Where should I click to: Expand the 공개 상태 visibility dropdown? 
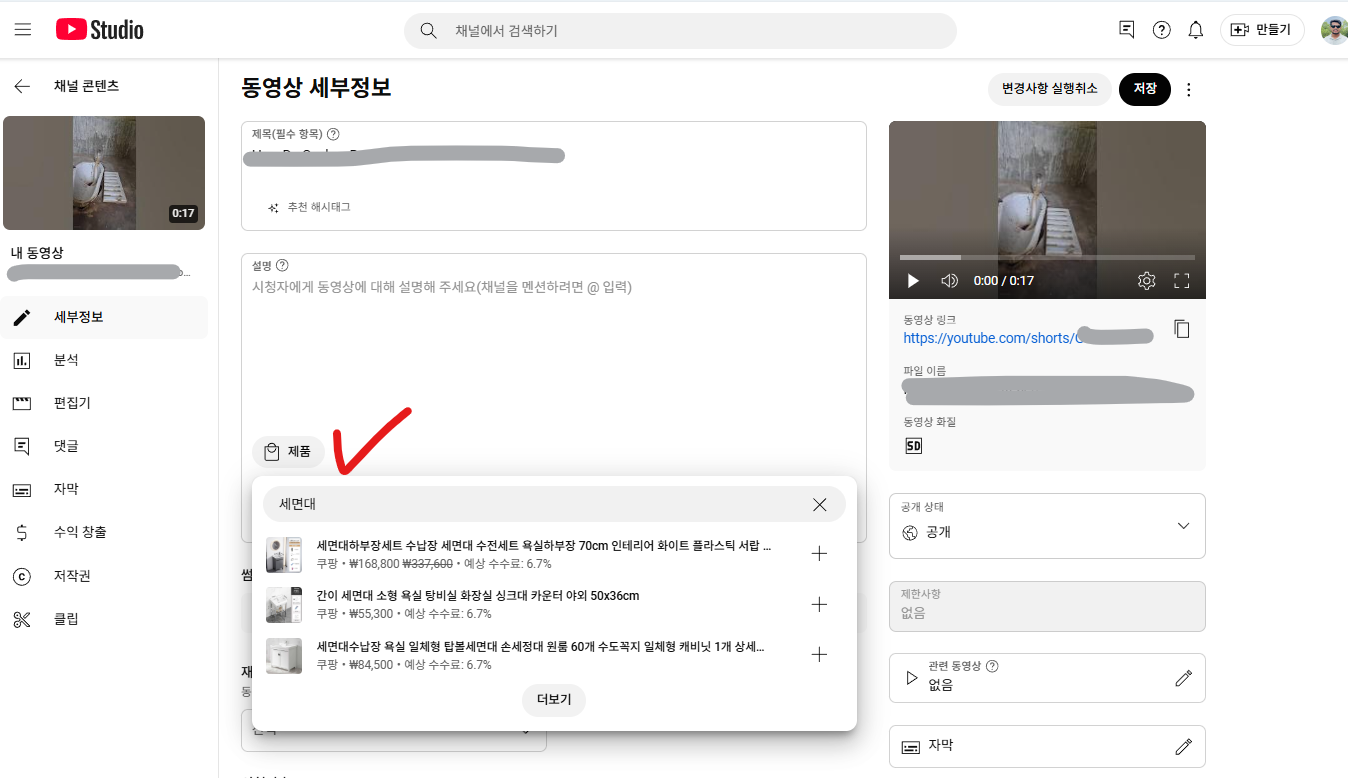(x=1047, y=526)
